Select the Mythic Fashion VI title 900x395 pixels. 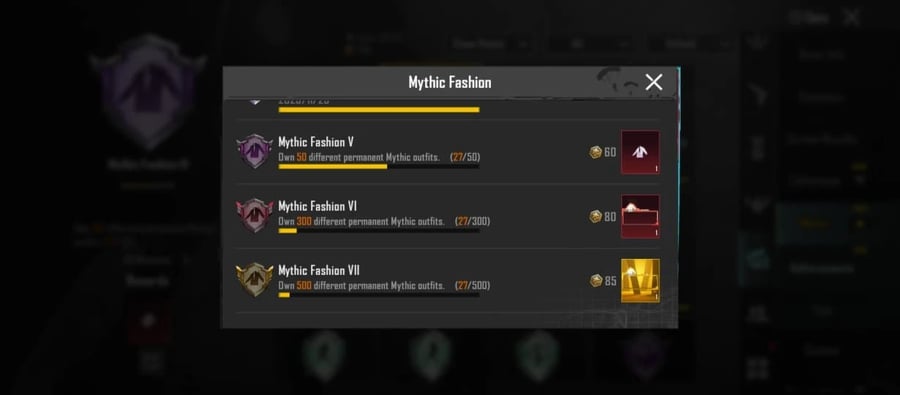317,206
